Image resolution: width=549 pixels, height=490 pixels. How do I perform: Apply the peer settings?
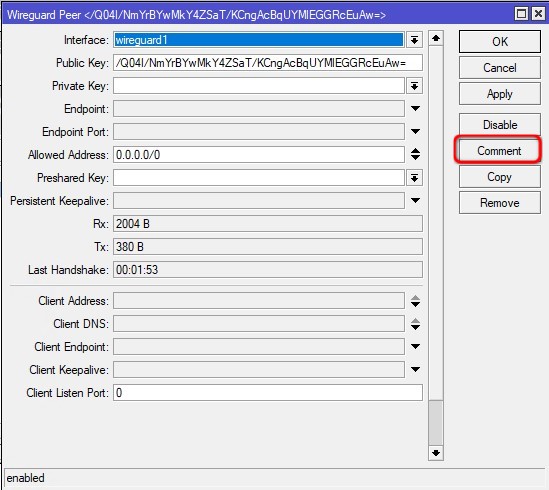coord(500,94)
